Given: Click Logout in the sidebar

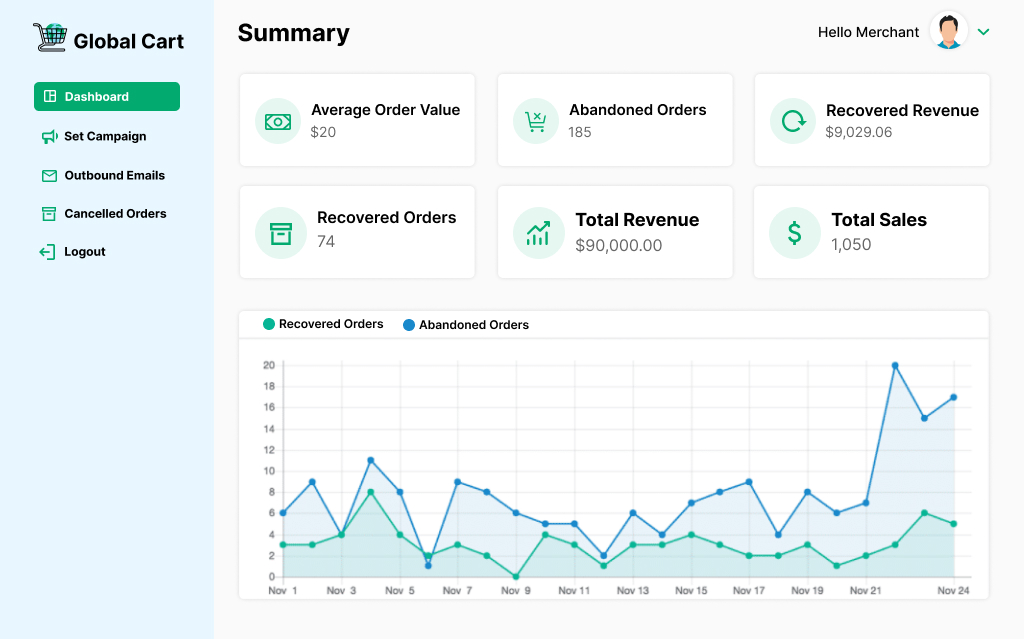Looking at the screenshot, I should pos(85,252).
